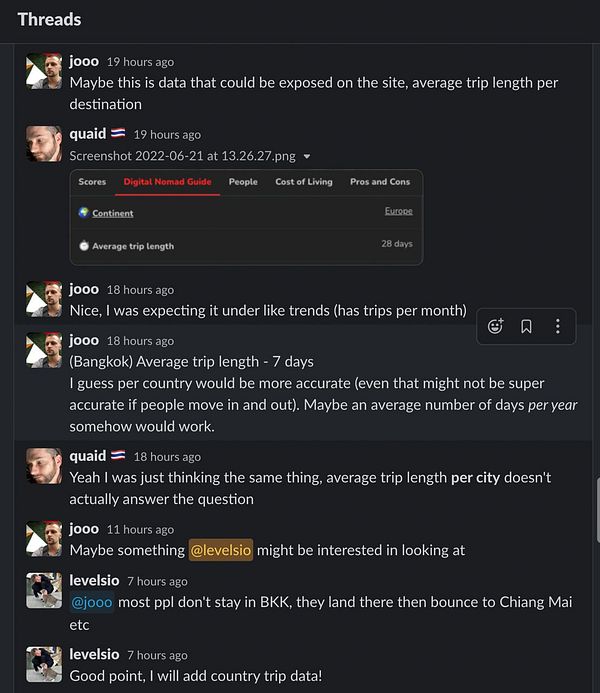Open the 19 hours ago timestamp on jooo's message
The width and height of the screenshot is (600, 693).
[x=140, y=62]
